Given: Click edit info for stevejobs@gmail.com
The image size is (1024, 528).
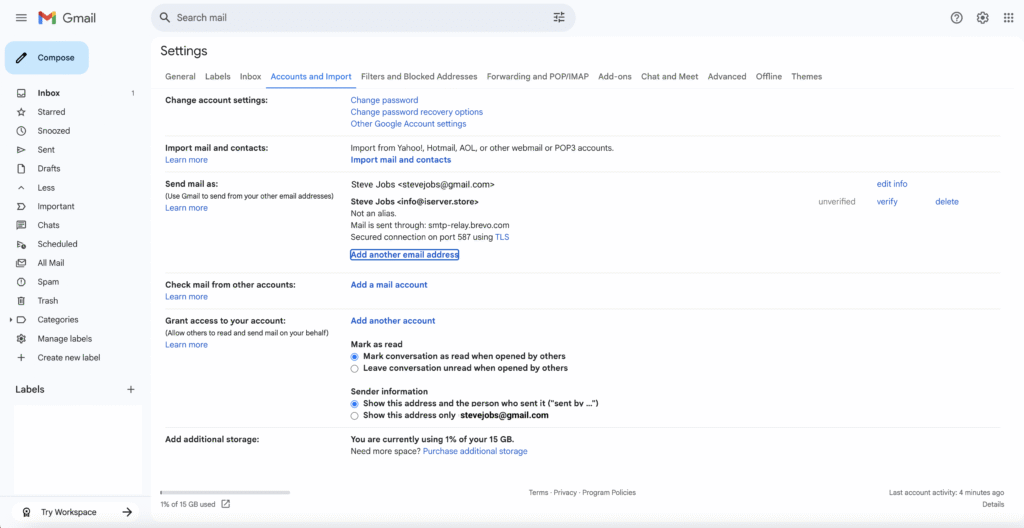Looking at the screenshot, I should [891, 184].
